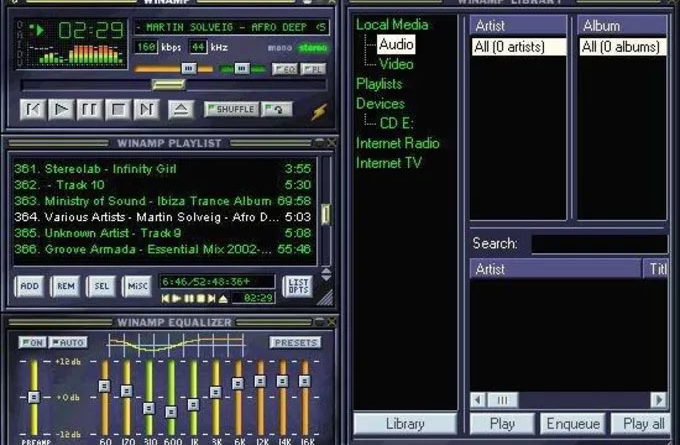
Task: Toggle the equalizer AUTO button
Action: click(x=68, y=343)
